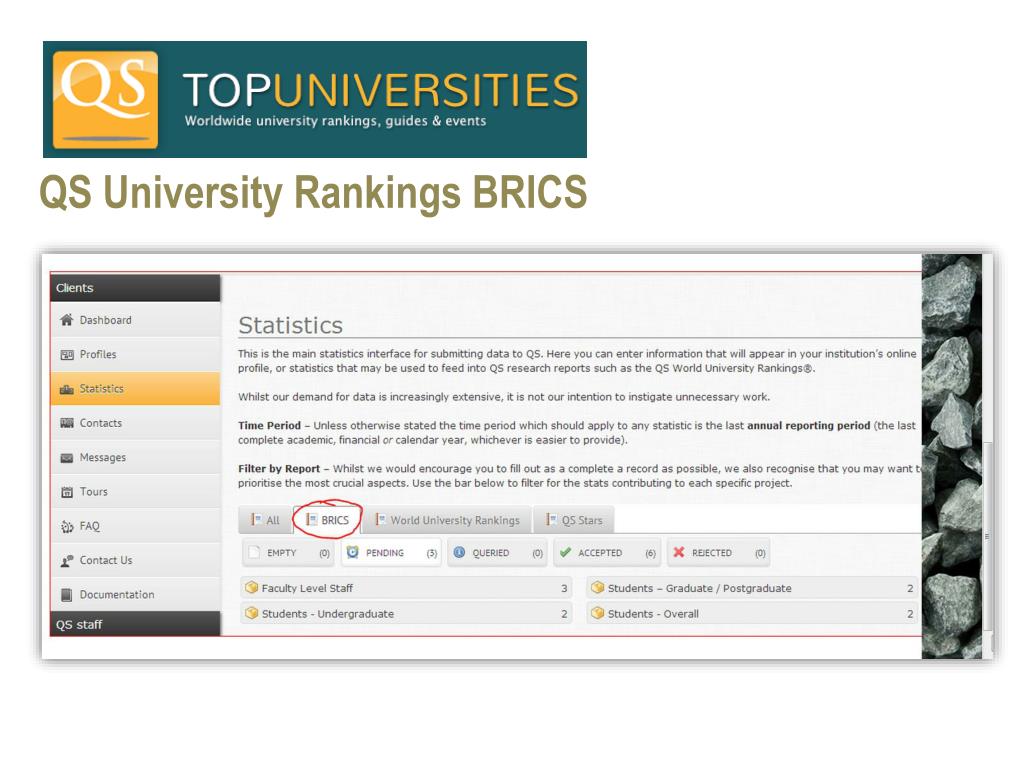Click the Messages envelope icon

coord(67,458)
